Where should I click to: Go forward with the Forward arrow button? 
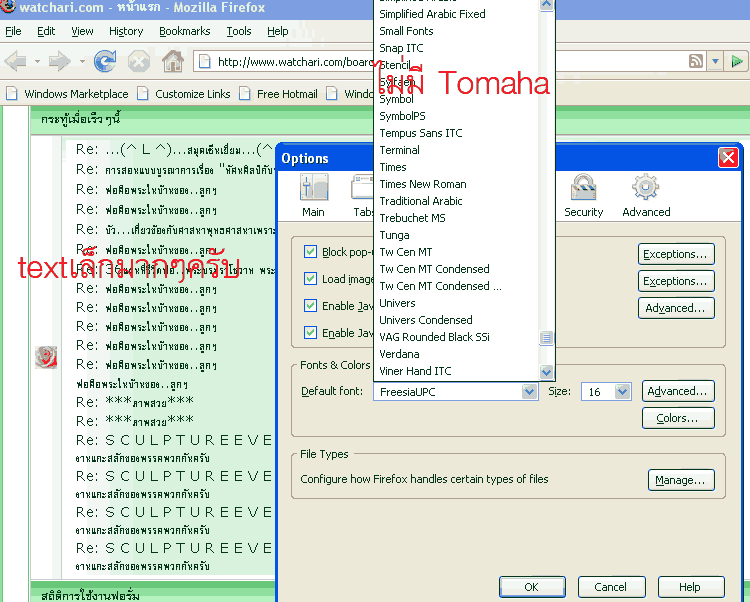(60, 61)
